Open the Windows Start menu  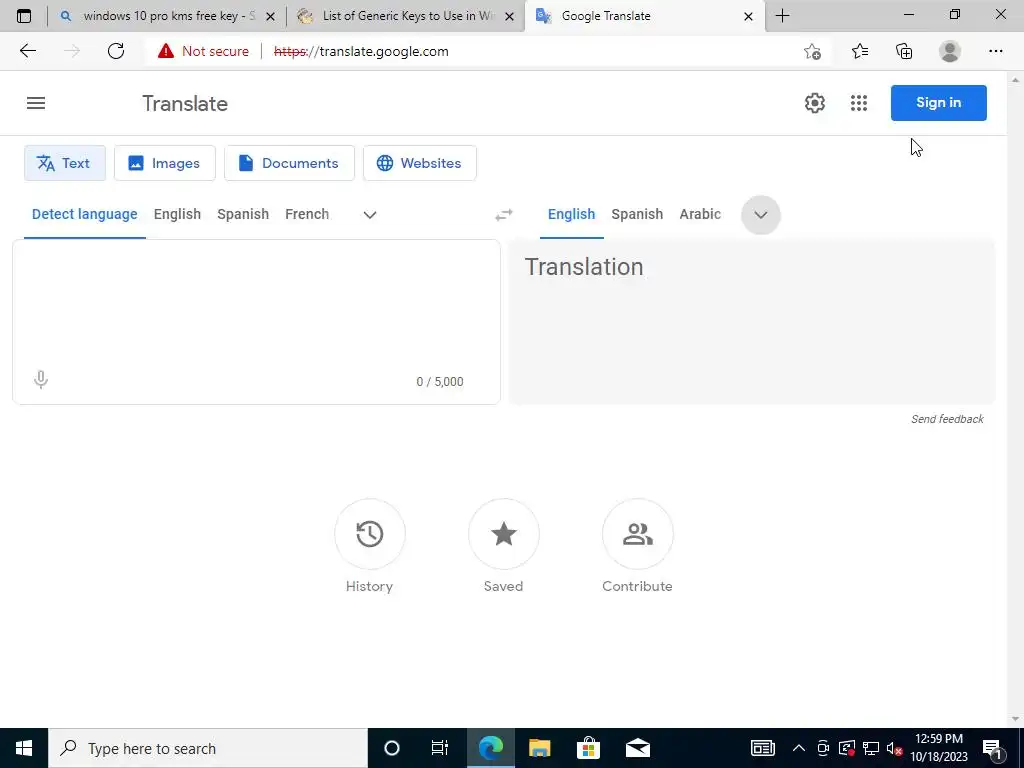24,748
